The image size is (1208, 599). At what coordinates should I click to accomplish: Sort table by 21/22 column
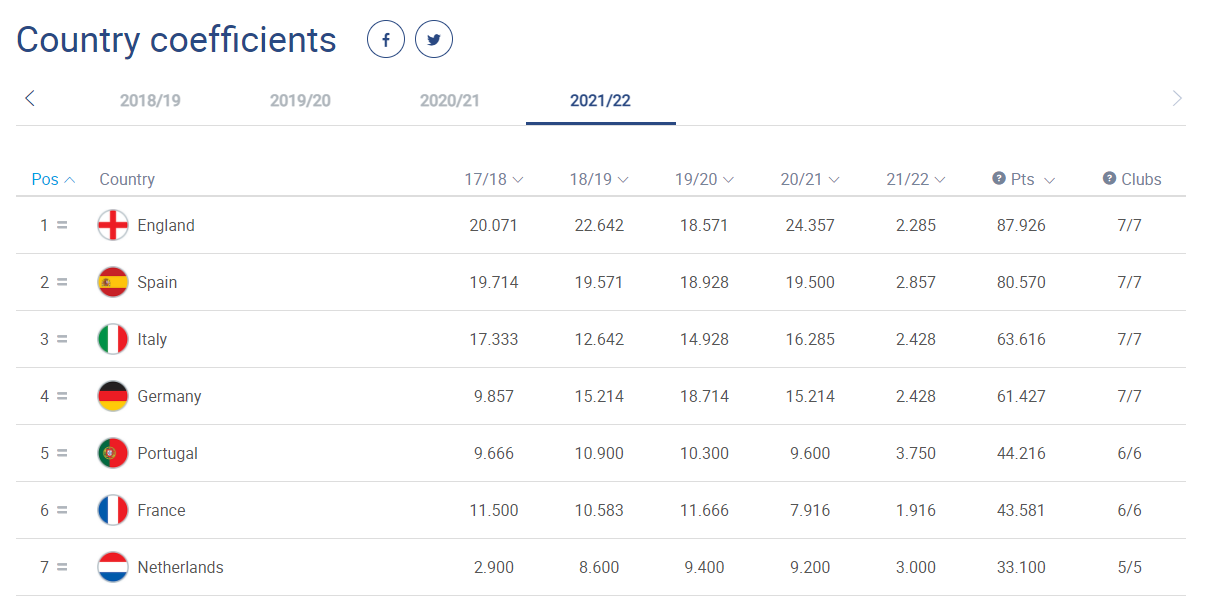915,180
